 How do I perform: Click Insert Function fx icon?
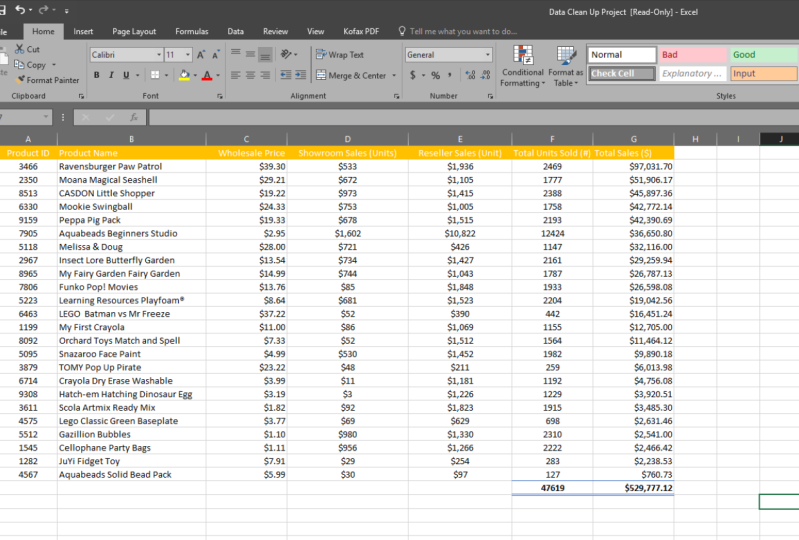(x=134, y=117)
